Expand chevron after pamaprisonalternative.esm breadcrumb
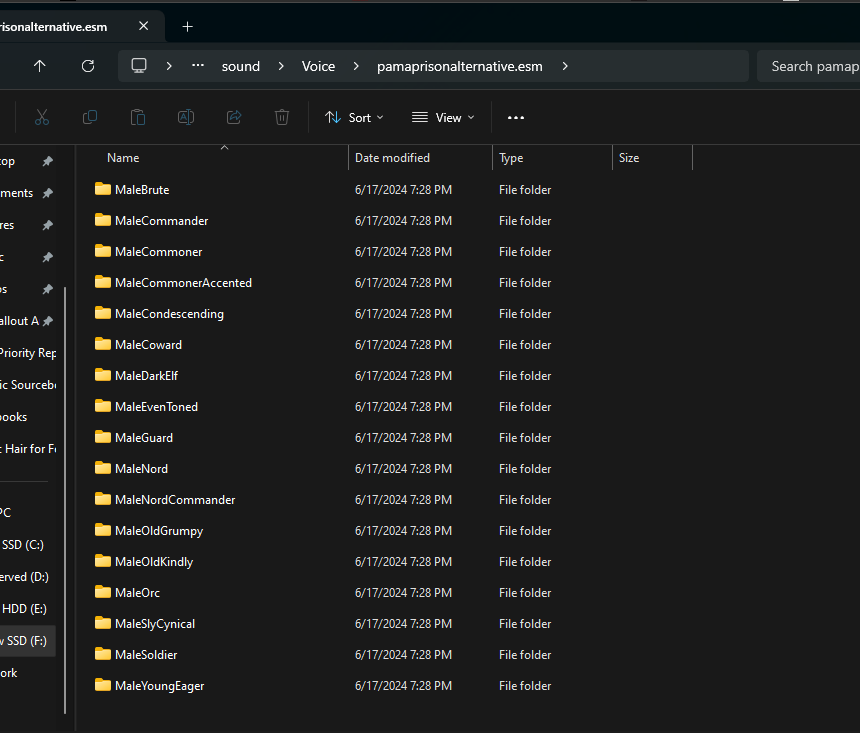Viewport: 860px width, 733px height. pos(565,66)
